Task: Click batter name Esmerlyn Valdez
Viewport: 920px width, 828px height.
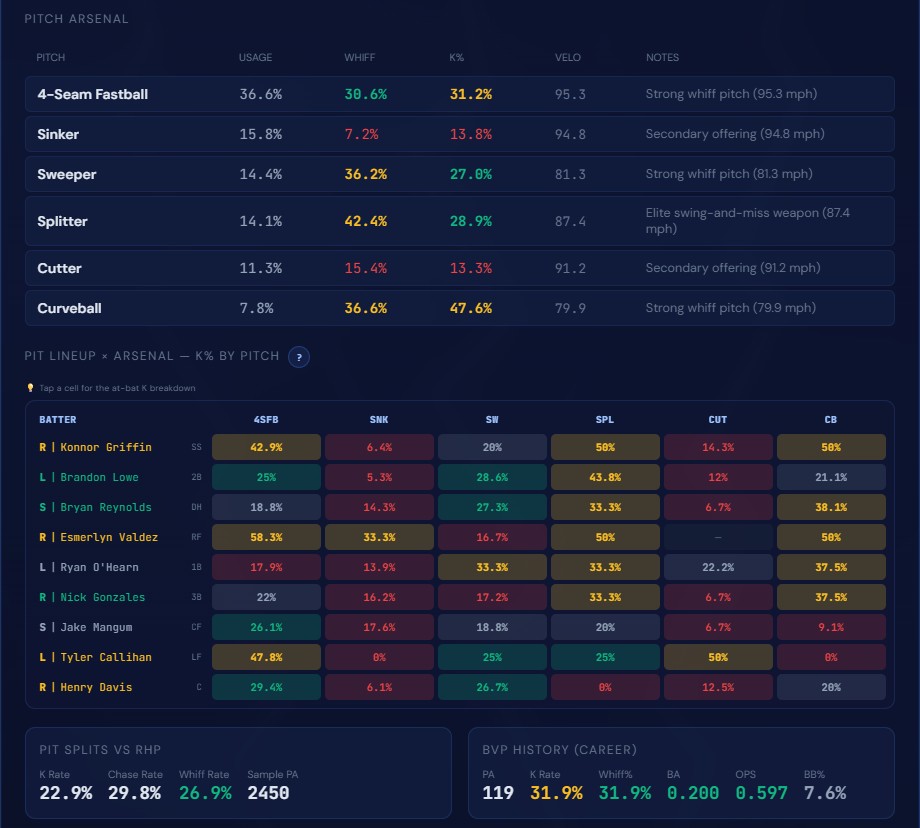Action: [109, 537]
